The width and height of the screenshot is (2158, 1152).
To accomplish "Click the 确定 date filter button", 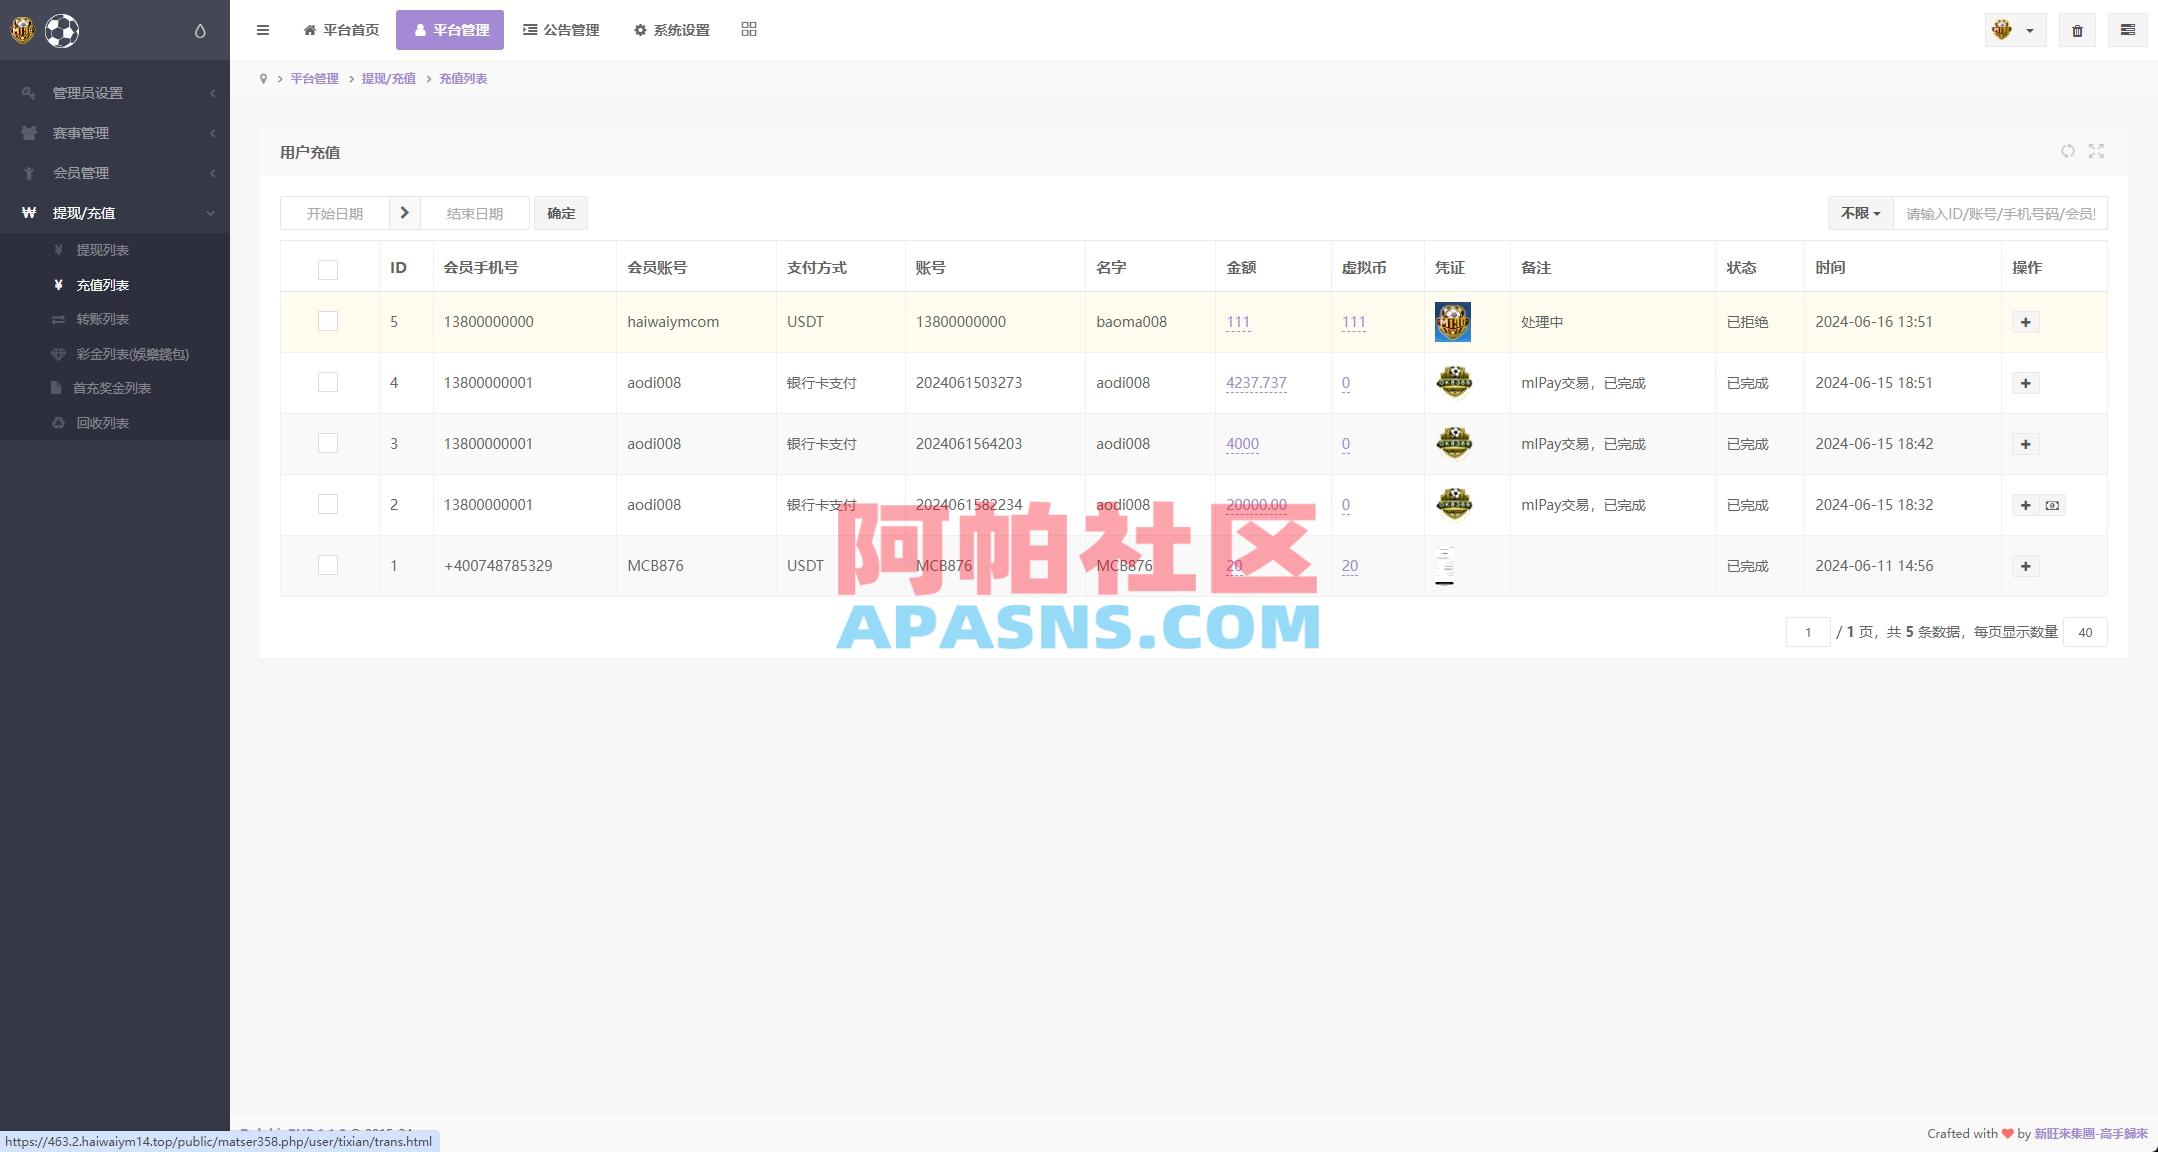I will tap(561, 213).
